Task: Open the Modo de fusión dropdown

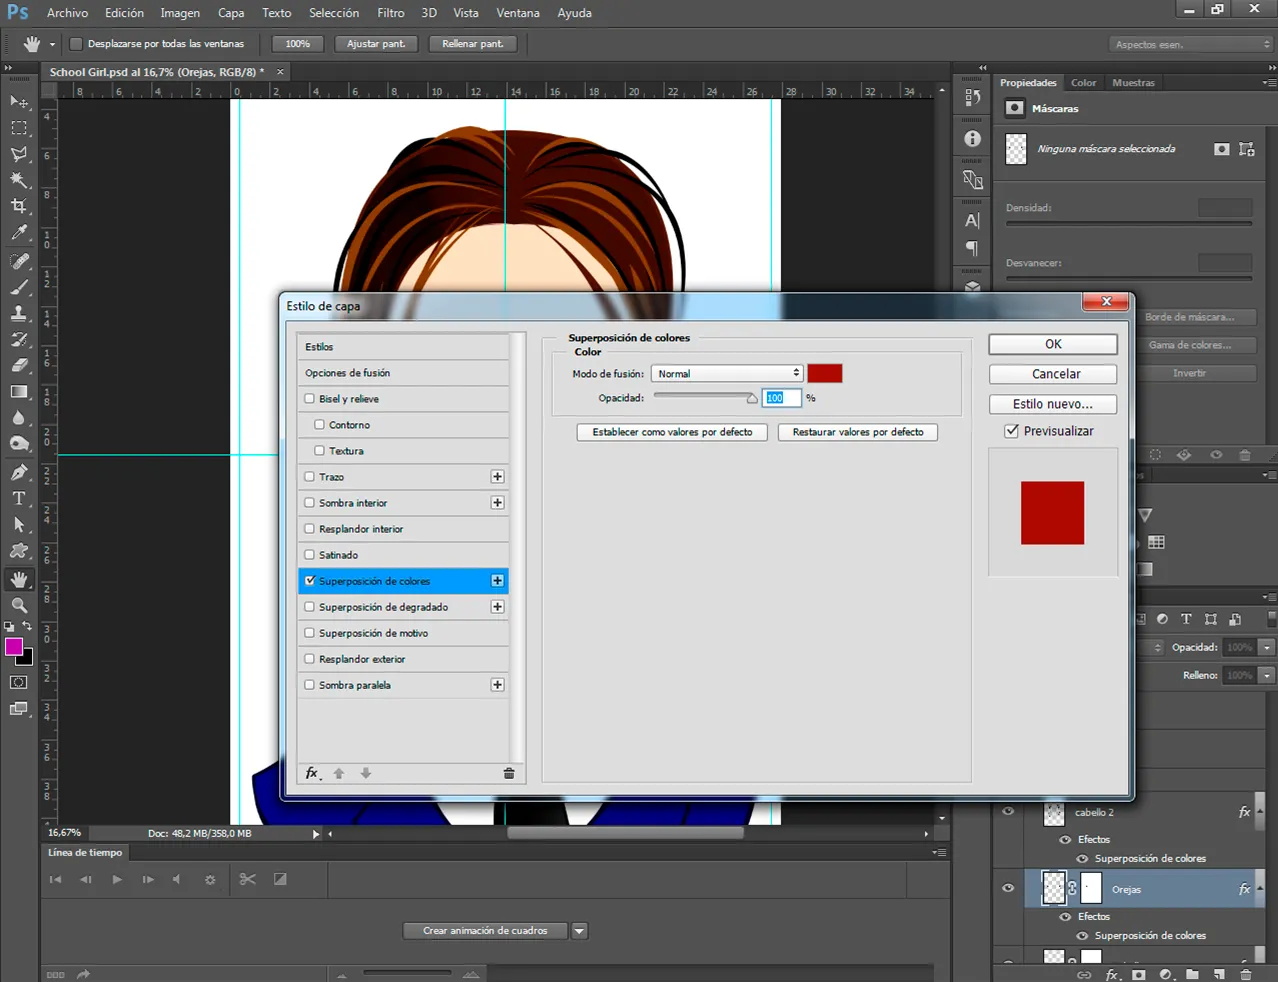Action: click(727, 373)
